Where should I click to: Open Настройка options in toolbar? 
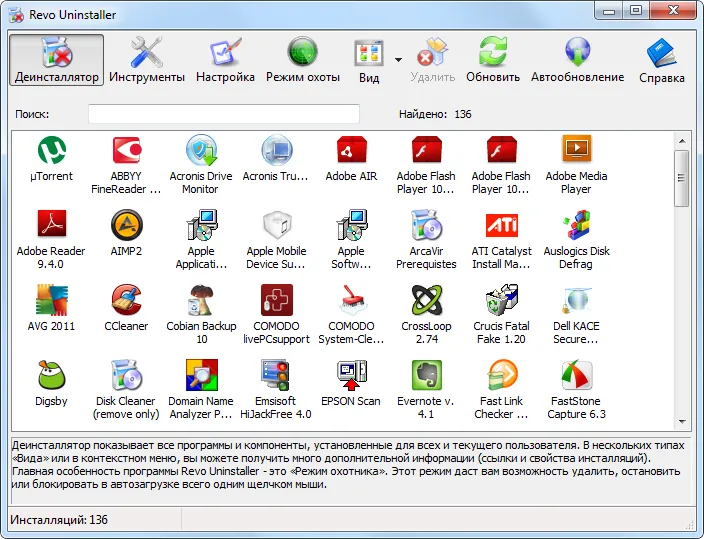[225, 60]
